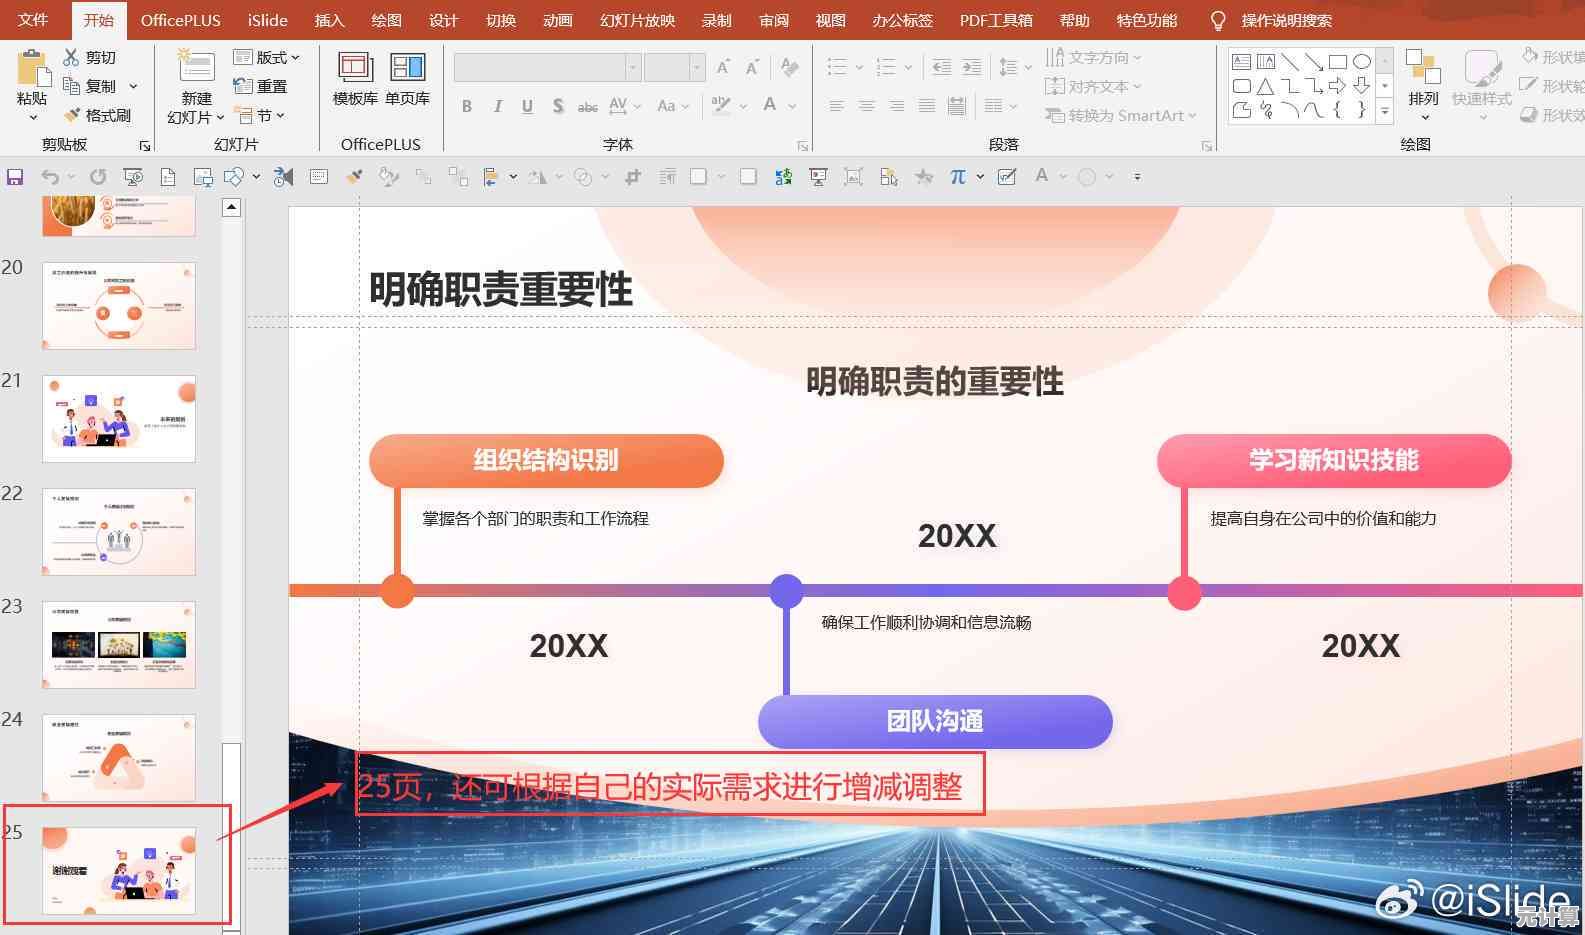Image resolution: width=1585 pixels, height=935 pixels.
Task: Open the Quick Styles gallery
Action: pyautogui.click(x=1482, y=85)
